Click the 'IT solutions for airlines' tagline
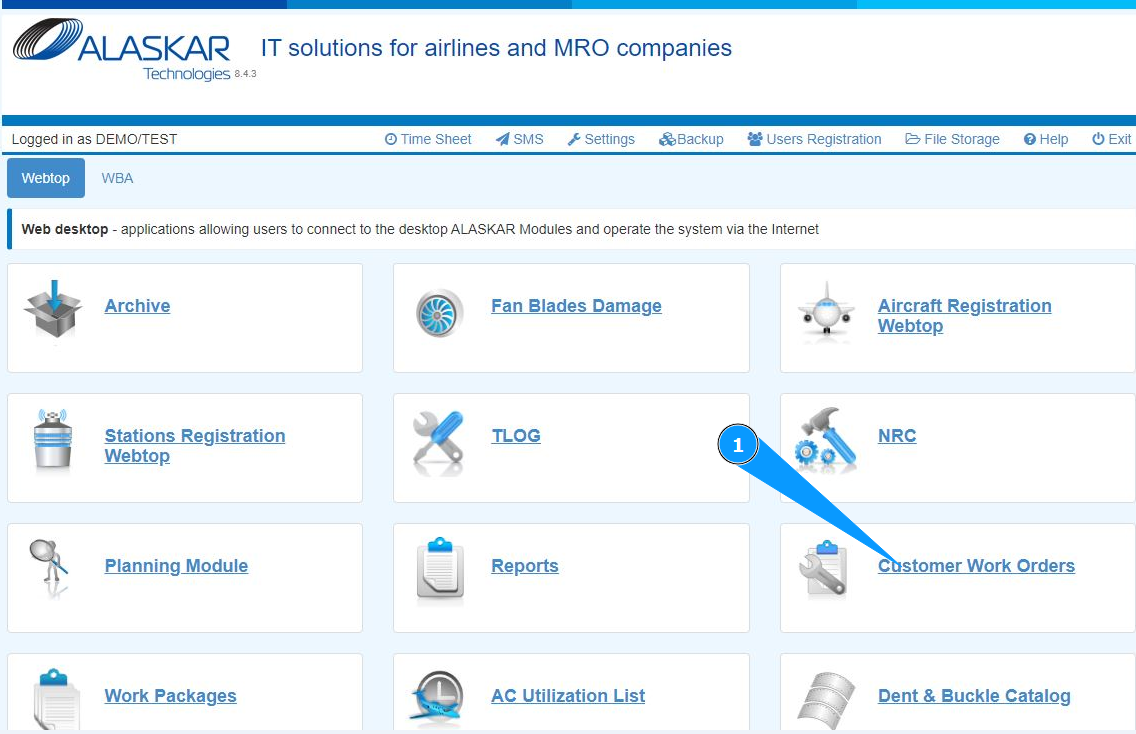 (496, 48)
